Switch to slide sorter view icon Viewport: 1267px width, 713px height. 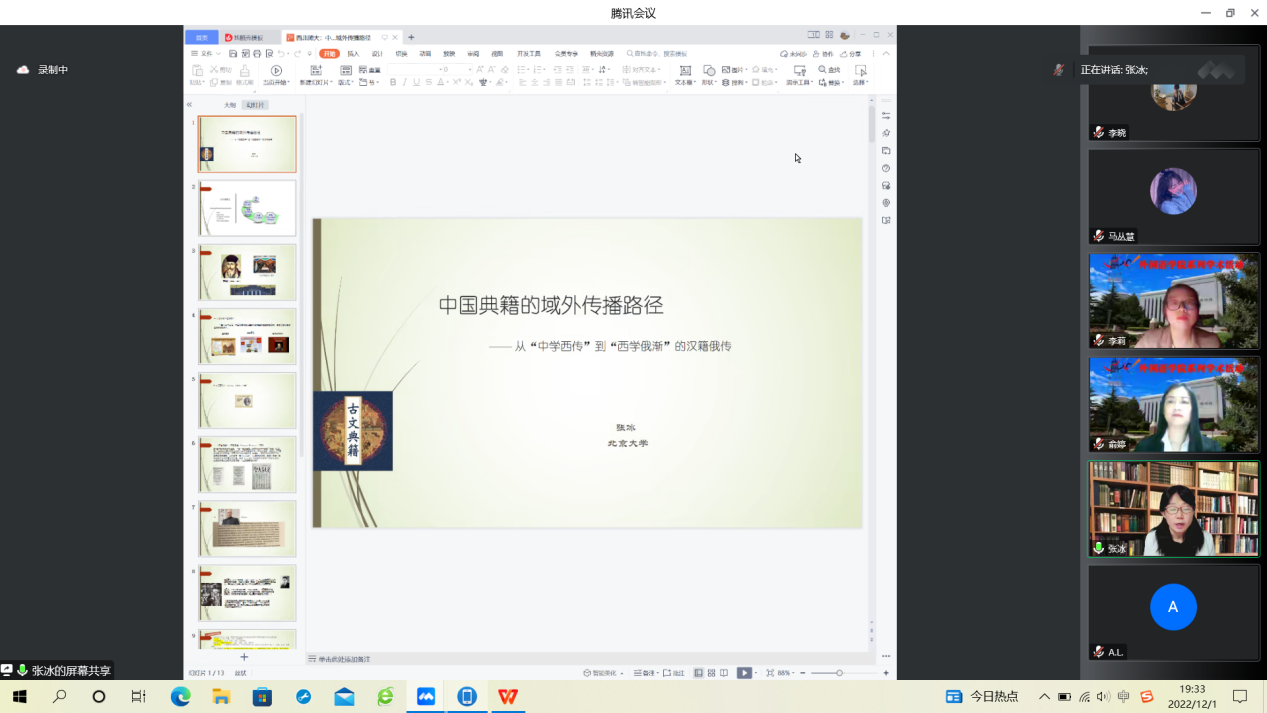point(711,673)
